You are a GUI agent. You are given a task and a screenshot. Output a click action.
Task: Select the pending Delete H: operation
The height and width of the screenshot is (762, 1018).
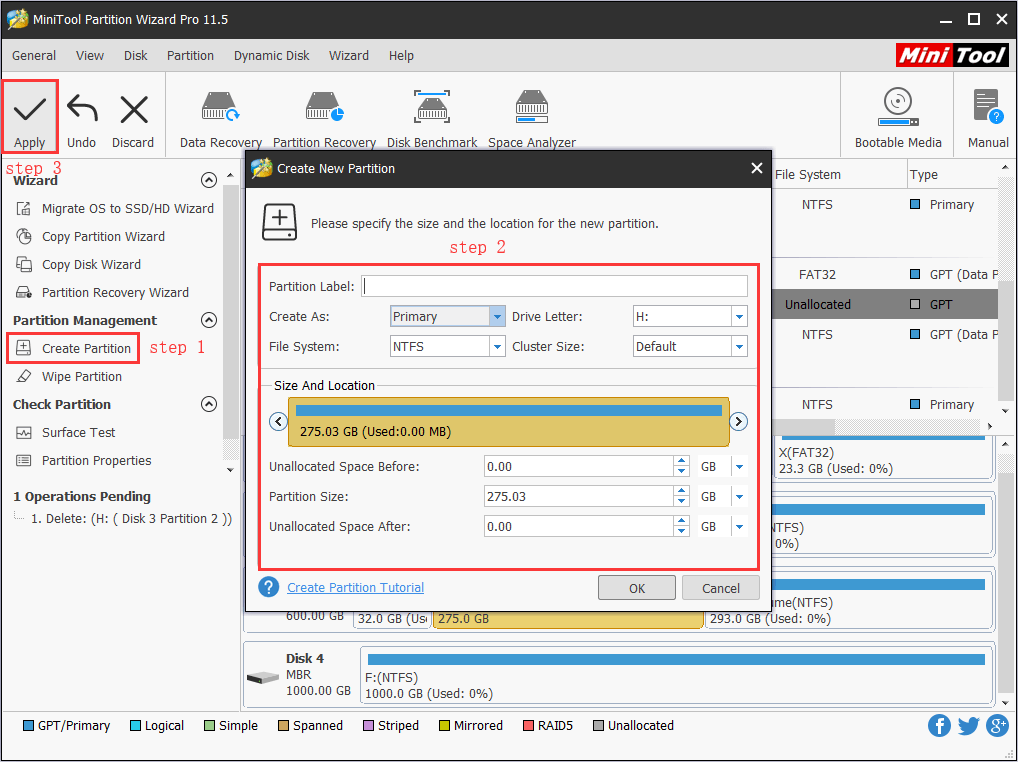pos(131,519)
